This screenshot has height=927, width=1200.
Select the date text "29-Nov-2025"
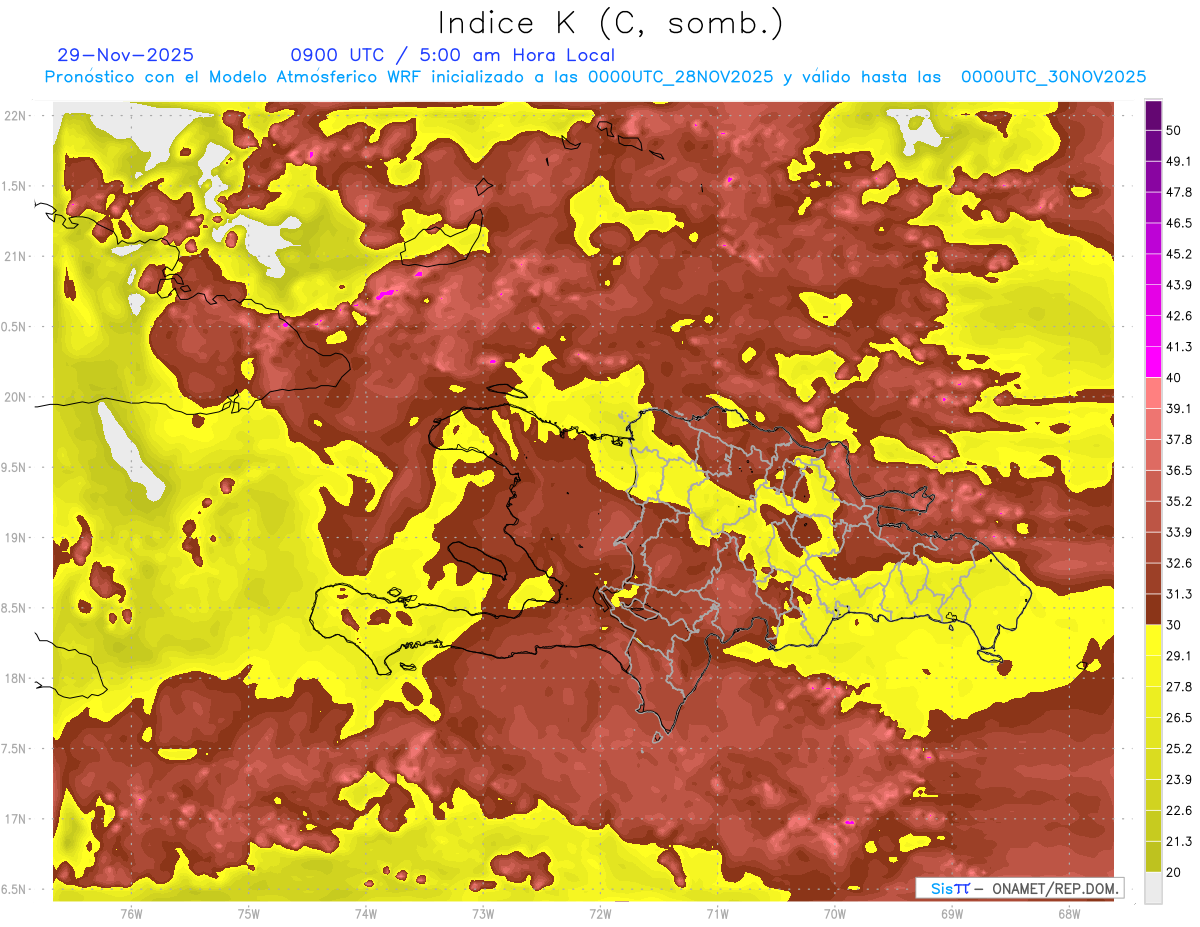127,55
